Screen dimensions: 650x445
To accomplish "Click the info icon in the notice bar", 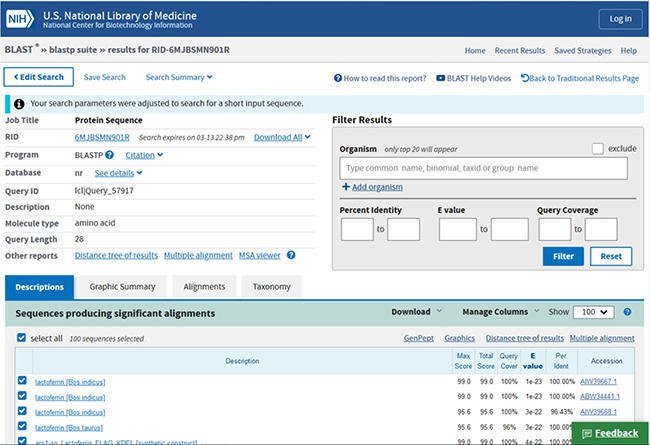I will (19, 104).
